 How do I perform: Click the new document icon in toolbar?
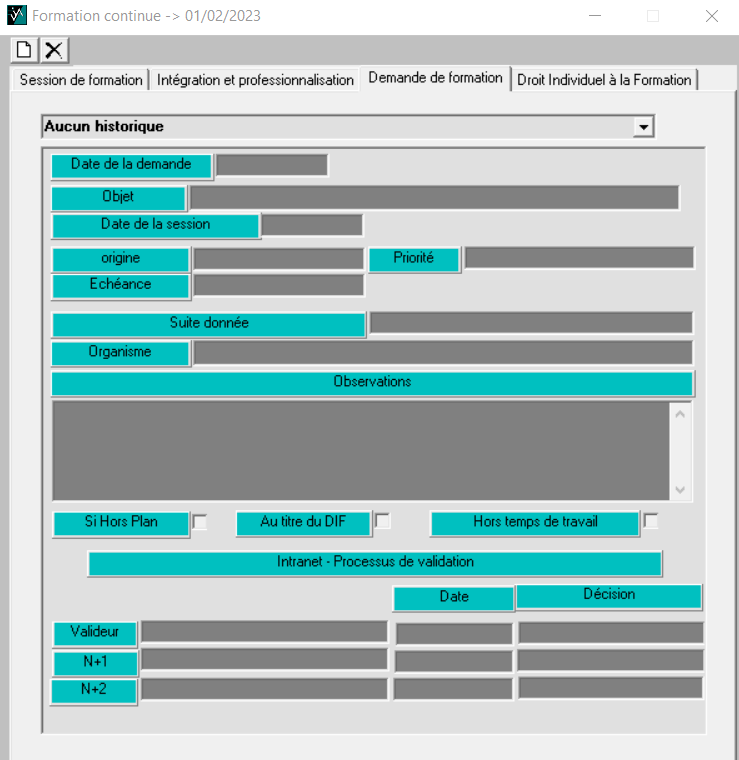click(24, 50)
